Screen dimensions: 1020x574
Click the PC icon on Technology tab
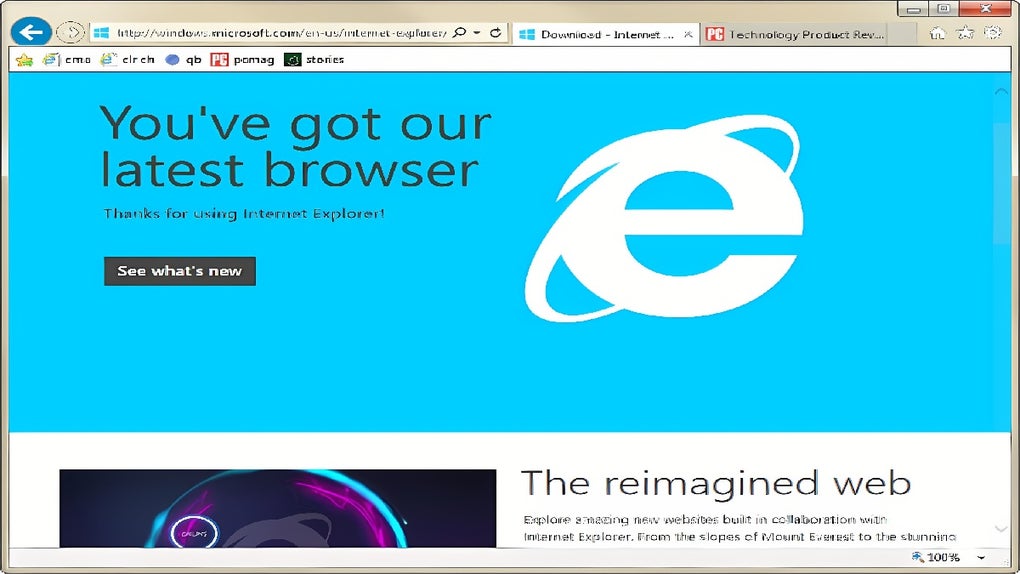click(715, 34)
